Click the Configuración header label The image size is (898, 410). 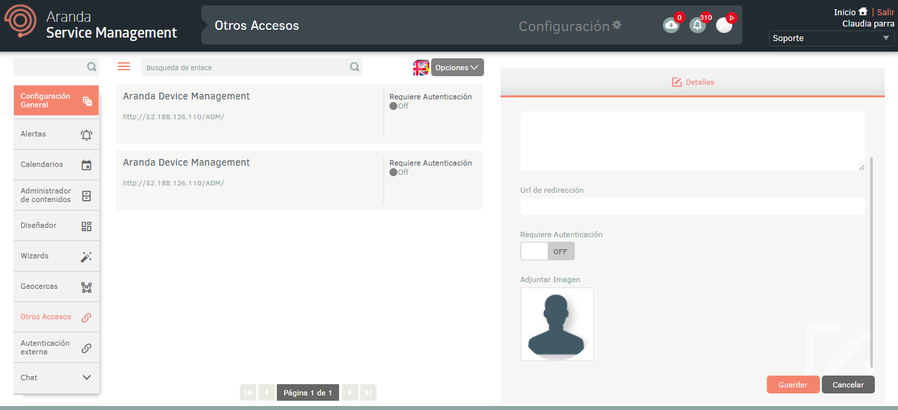coord(564,26)
